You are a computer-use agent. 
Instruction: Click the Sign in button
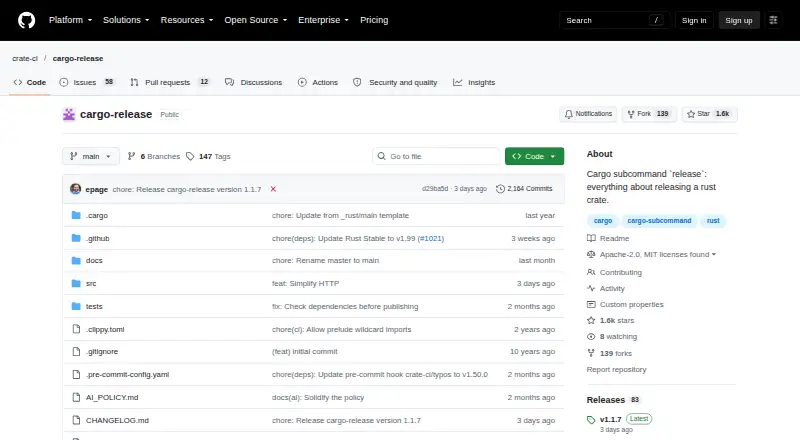point(694,20)
